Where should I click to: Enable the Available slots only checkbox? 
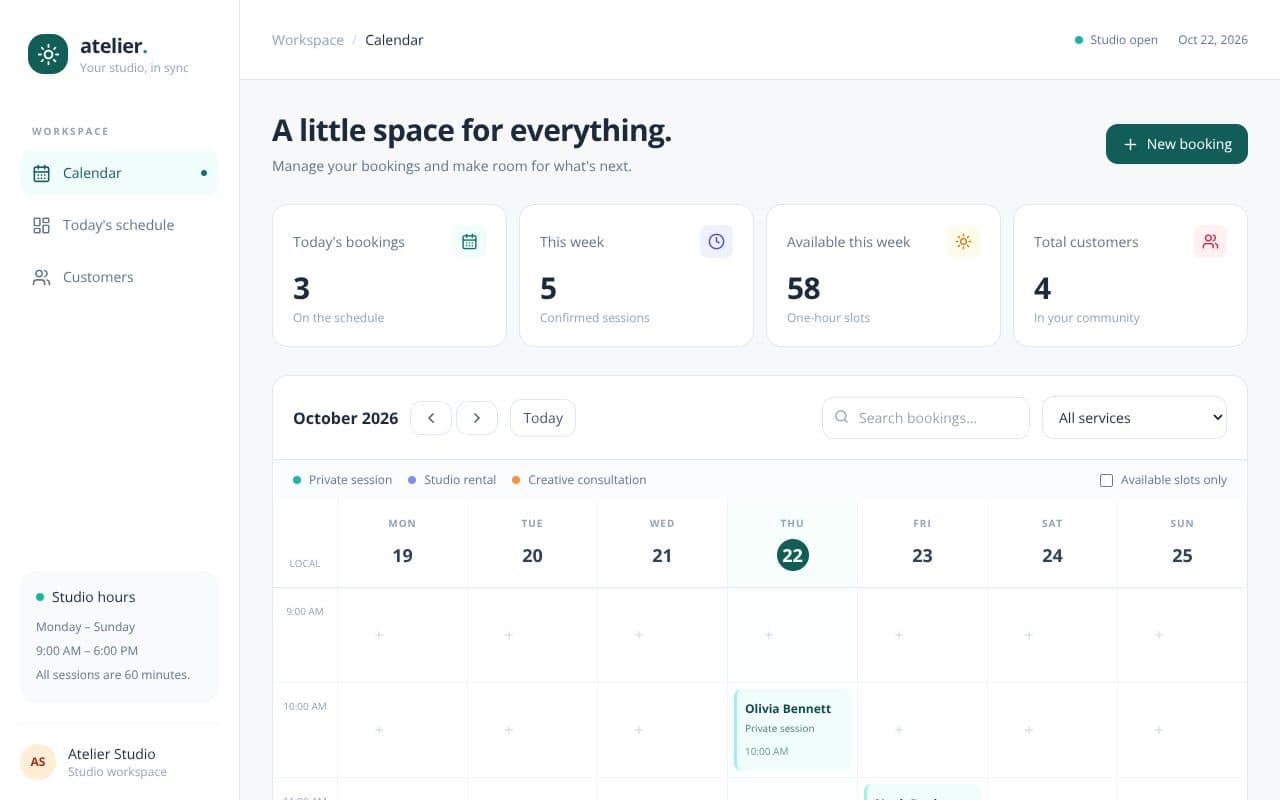click(1106, 480)
